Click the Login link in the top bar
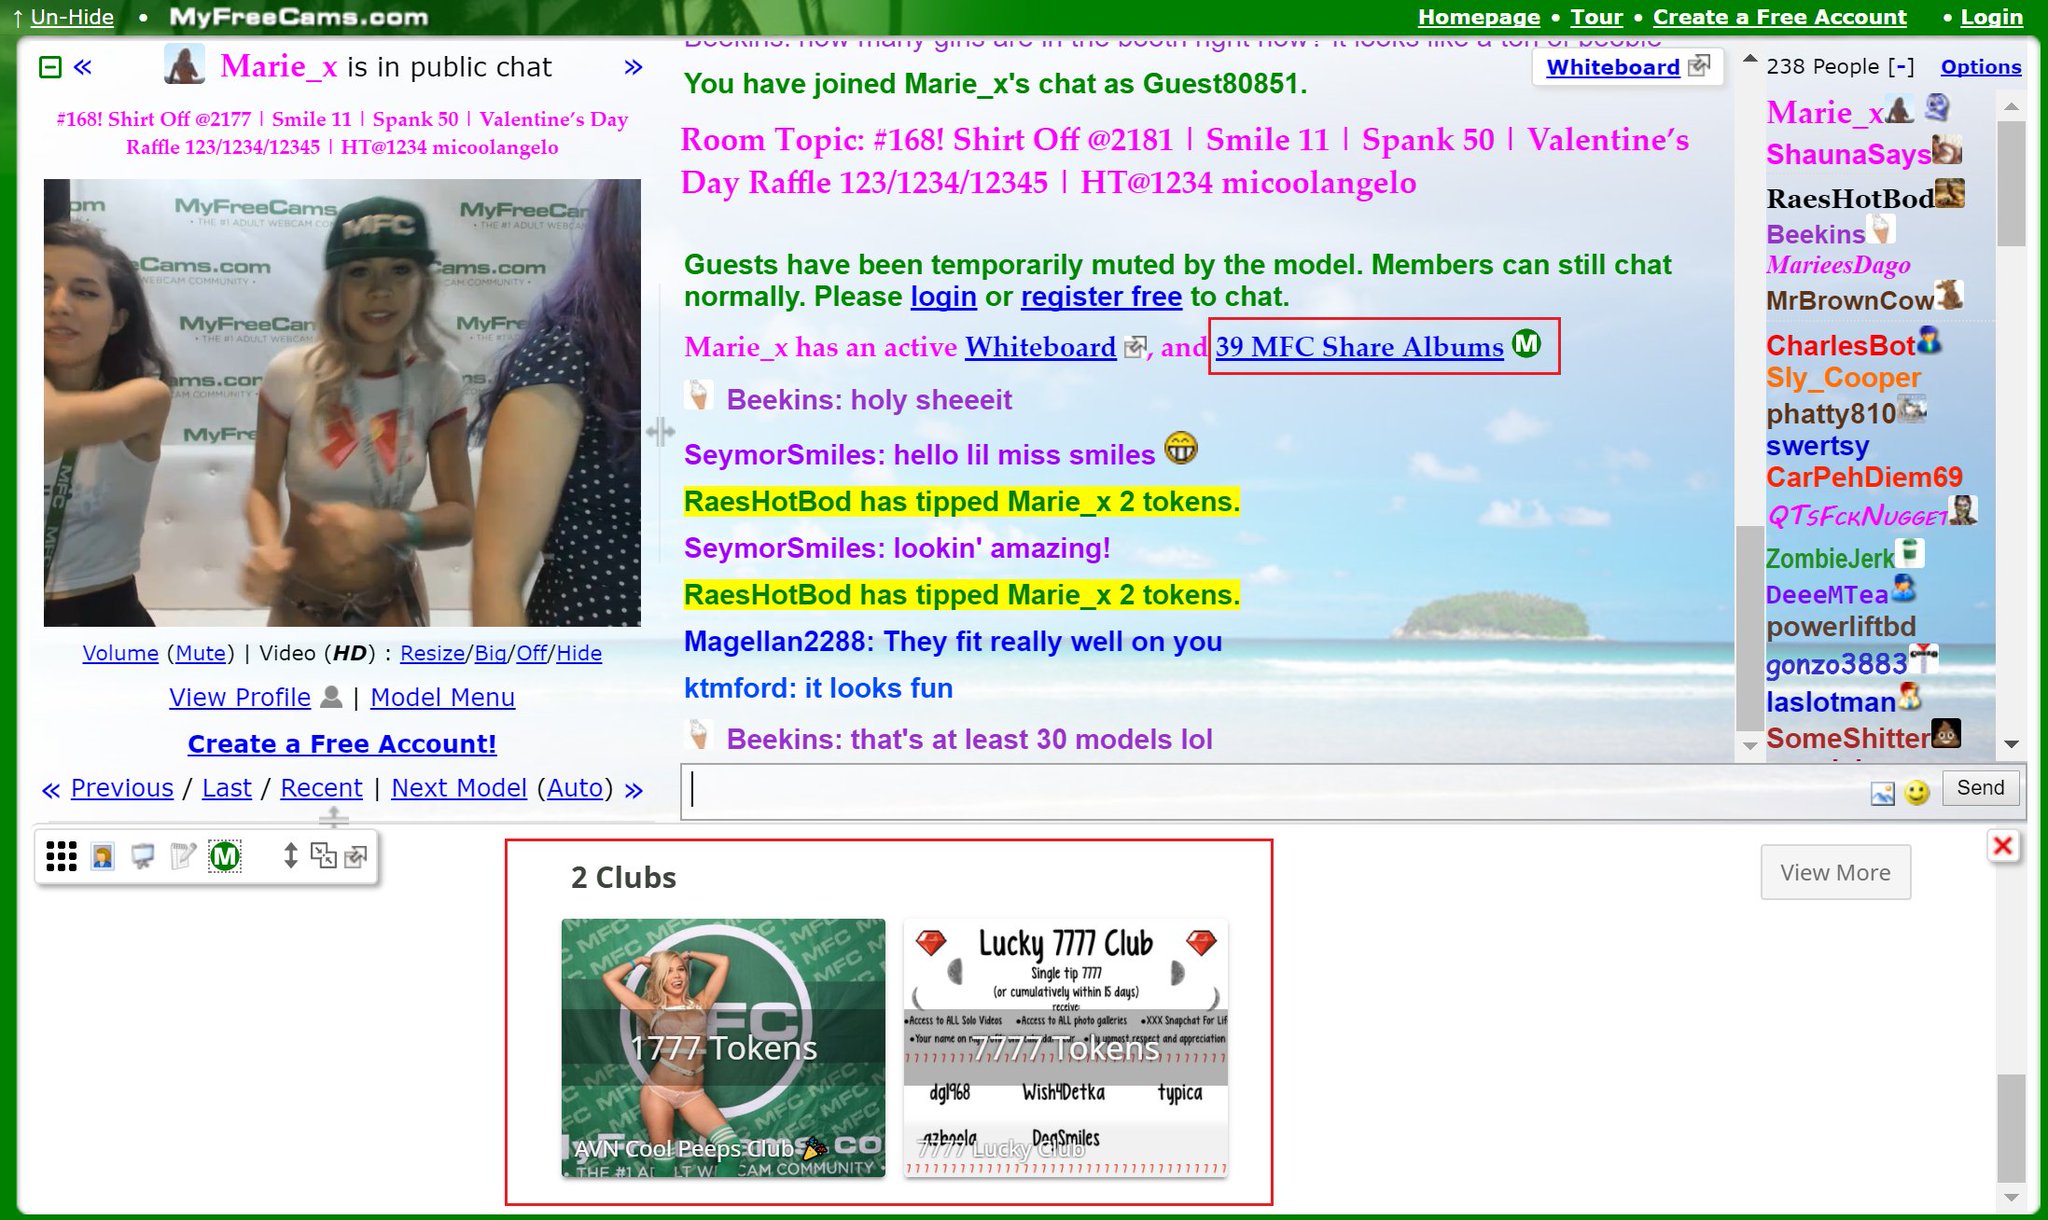Viewport: 2048px width, 1220px height. tap(1991, 17)
